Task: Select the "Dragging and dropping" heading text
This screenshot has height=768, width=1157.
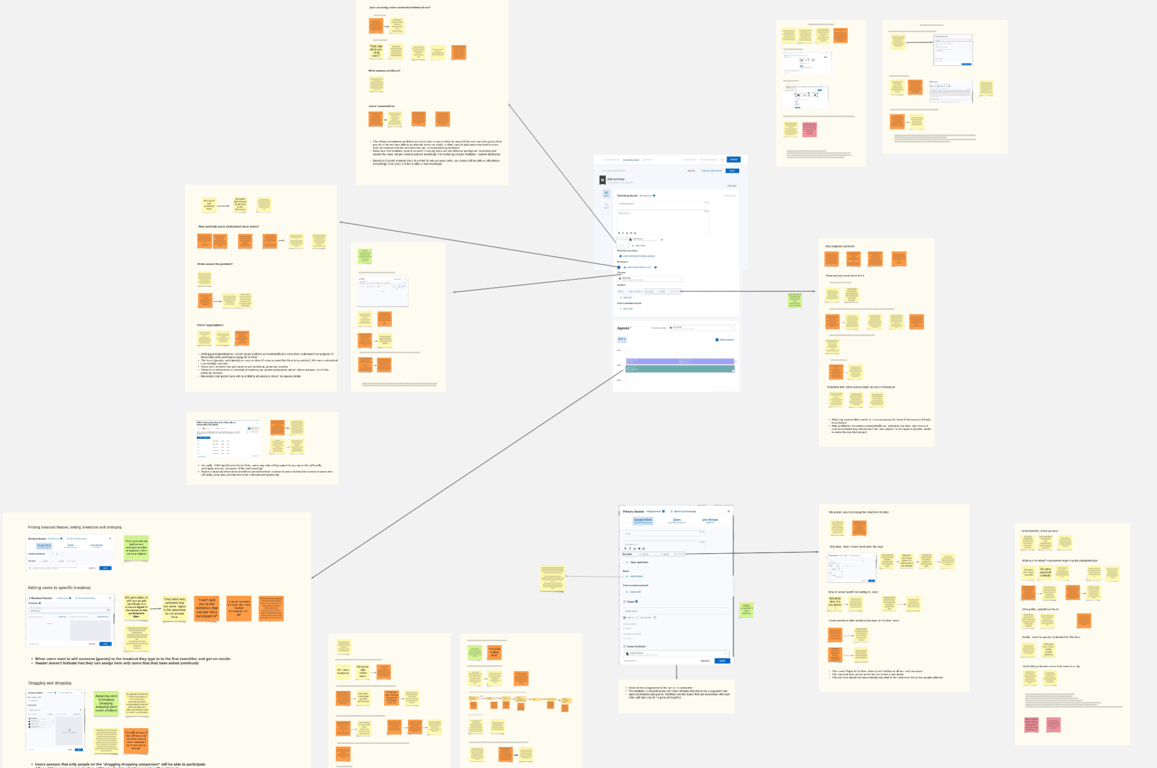Action: pyautogui.click(x=49, y=683)
